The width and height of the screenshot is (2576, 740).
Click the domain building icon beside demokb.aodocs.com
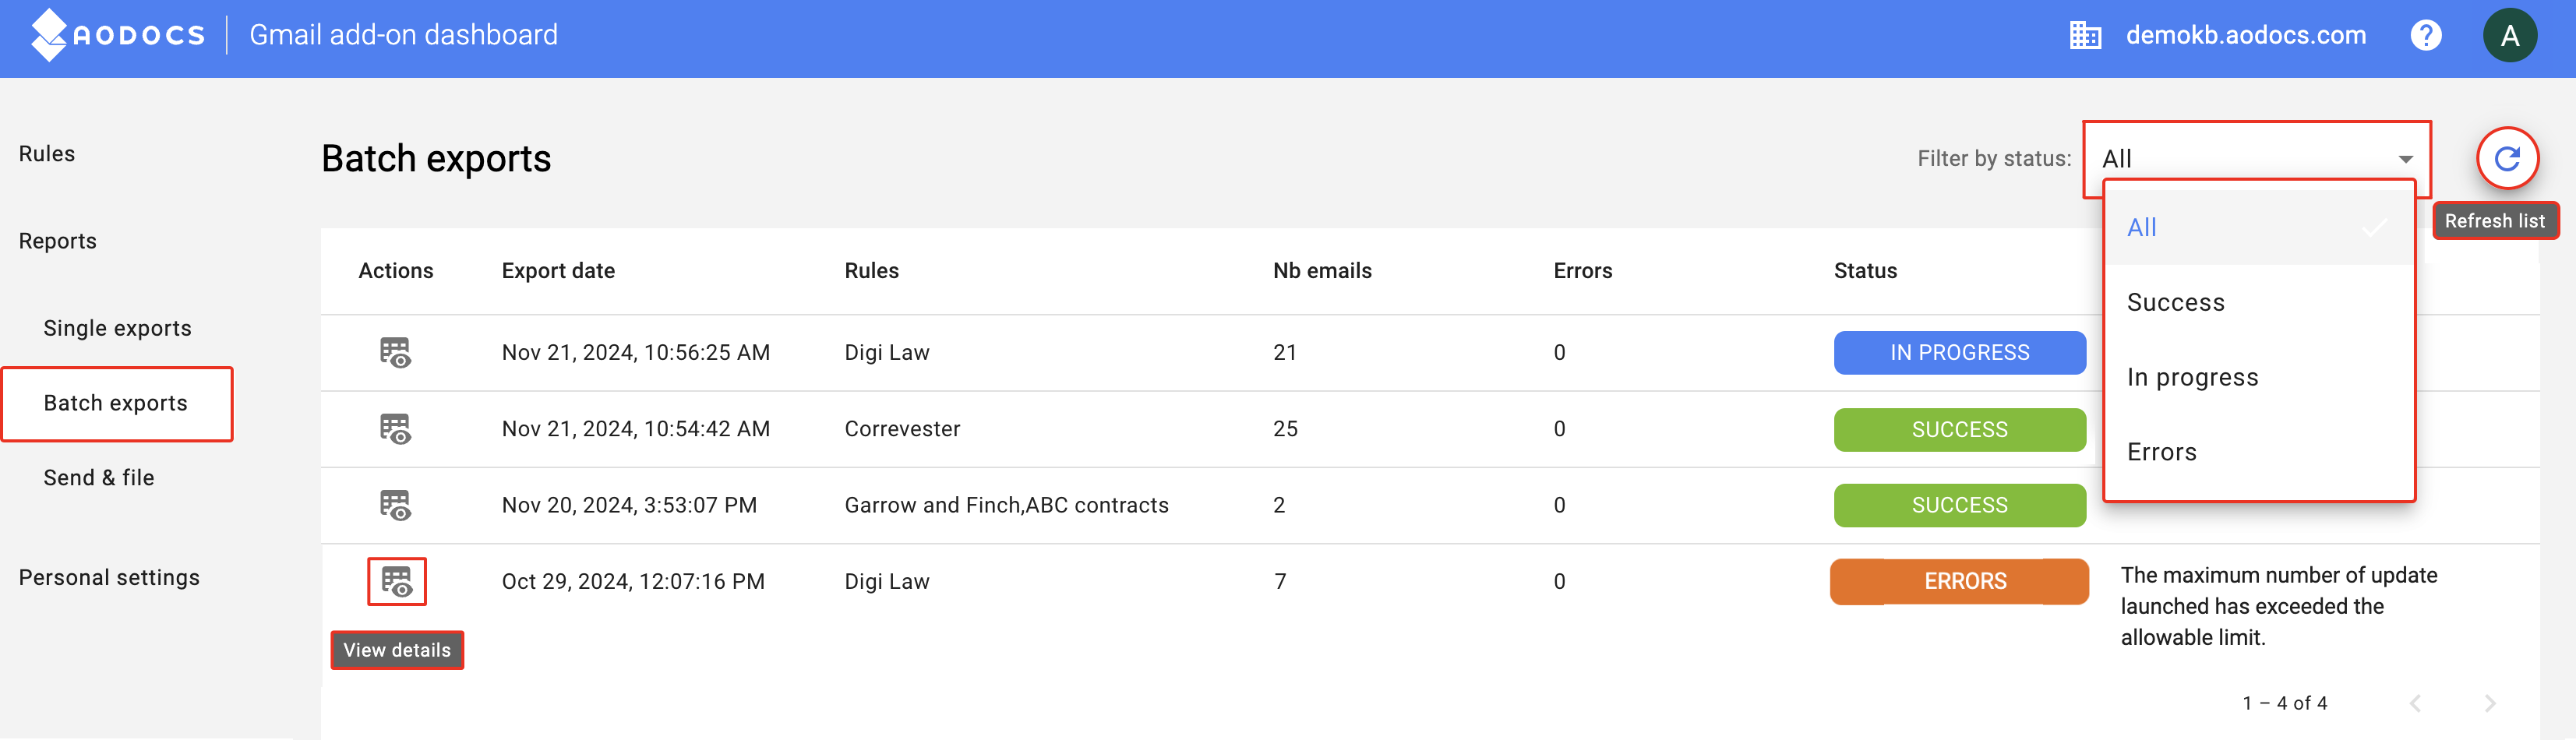click(x=2085, y=35)
